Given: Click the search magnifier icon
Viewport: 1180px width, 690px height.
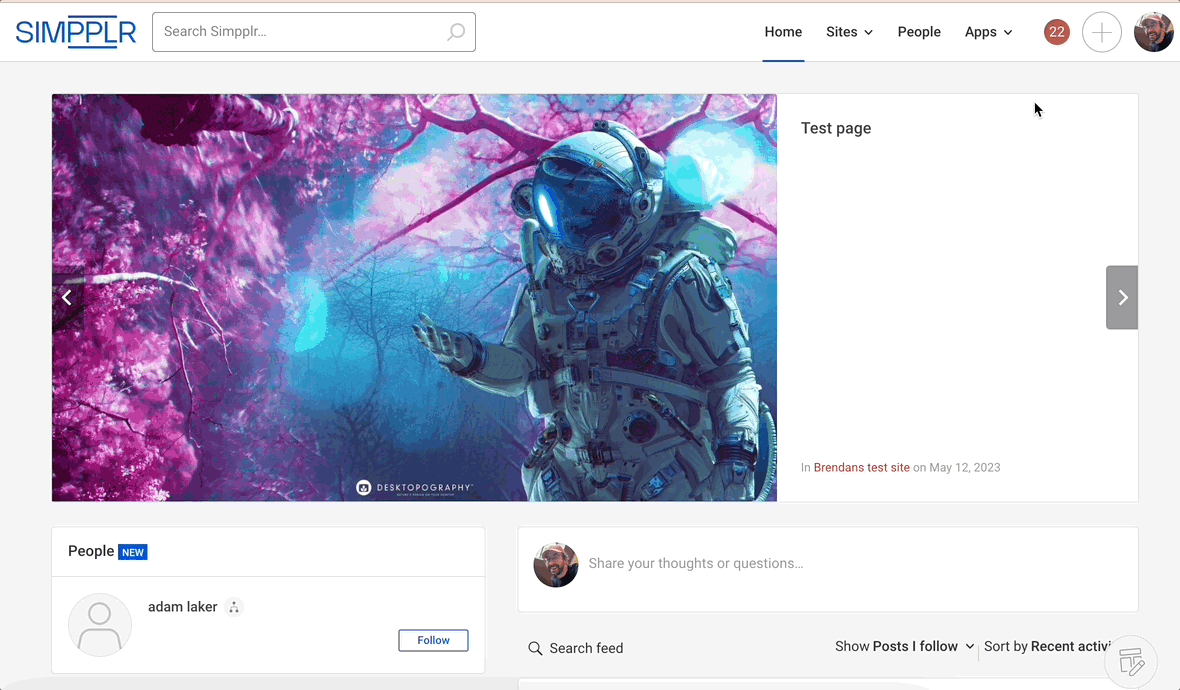Looking at the screenshot, I should tap(455, 32).
